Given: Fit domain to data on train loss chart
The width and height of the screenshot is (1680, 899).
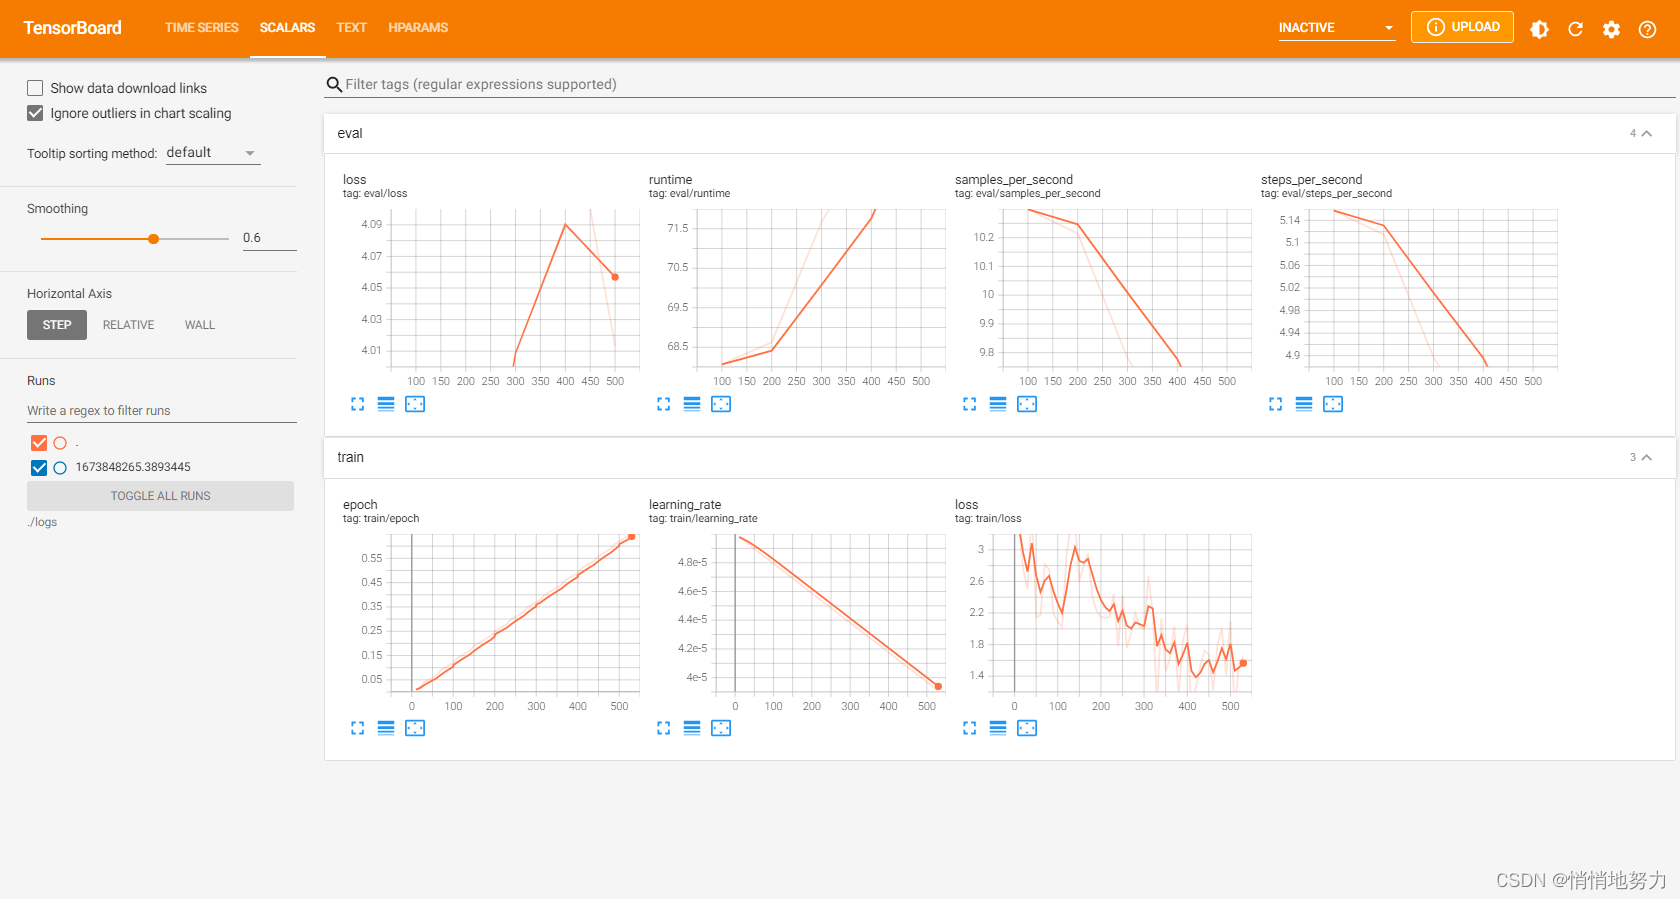Looking at the screenshot, I should pyautogui.click(x=1027, y=728).
